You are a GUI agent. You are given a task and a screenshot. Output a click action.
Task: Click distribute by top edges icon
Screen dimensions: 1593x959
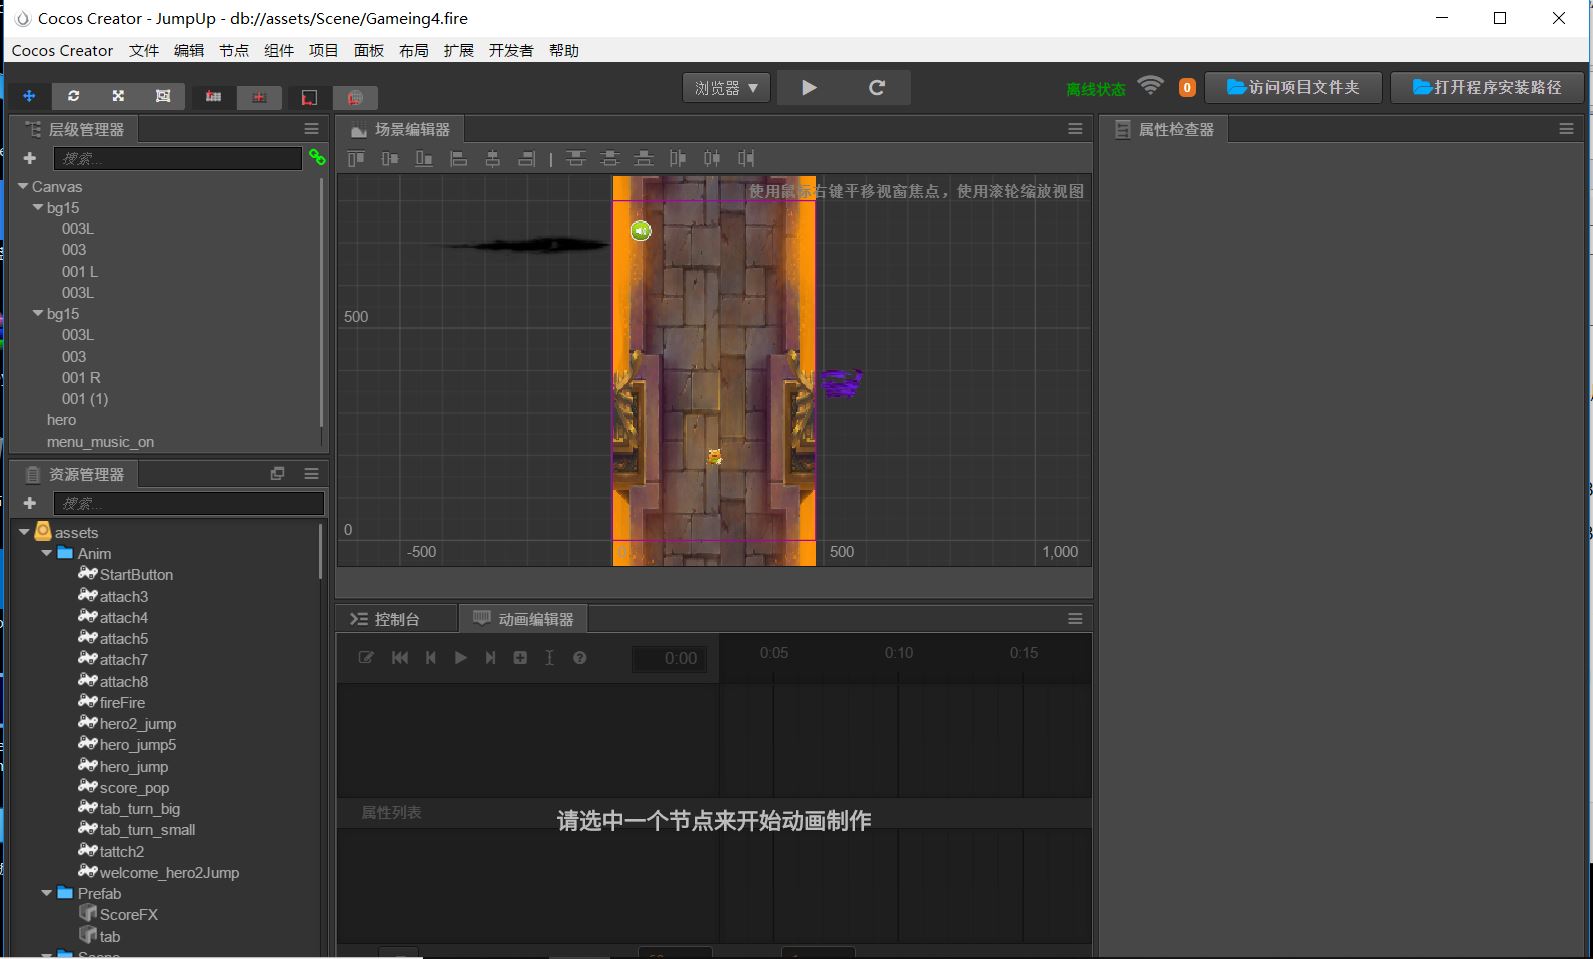click(x=575, y=158)
